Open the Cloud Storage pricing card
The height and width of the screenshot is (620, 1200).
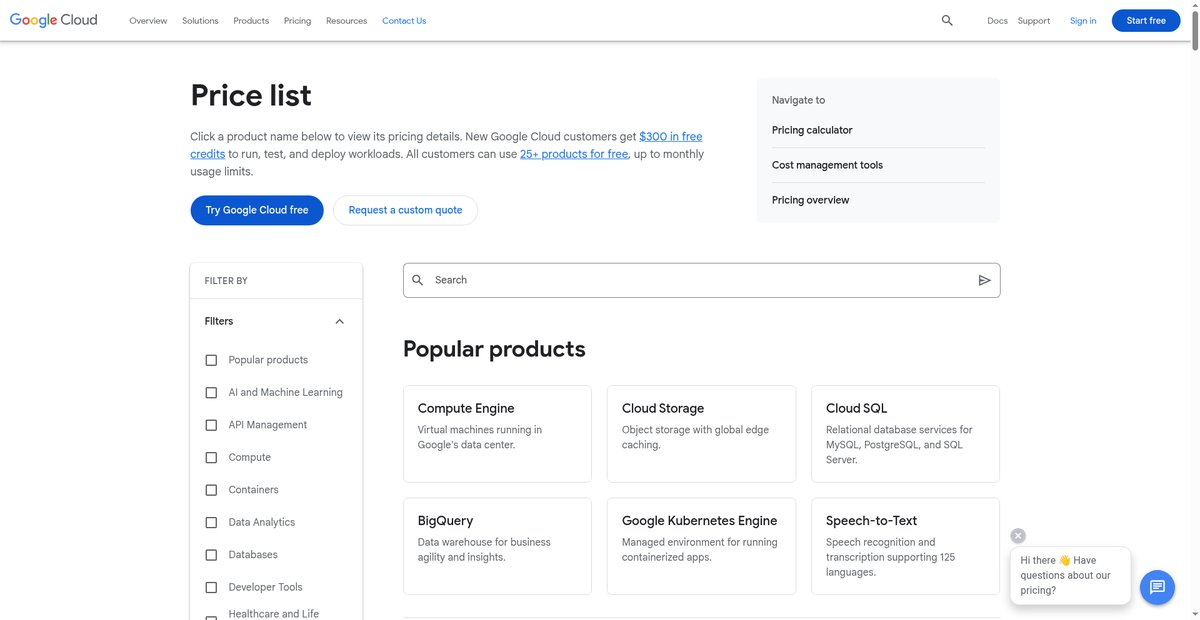701,434
